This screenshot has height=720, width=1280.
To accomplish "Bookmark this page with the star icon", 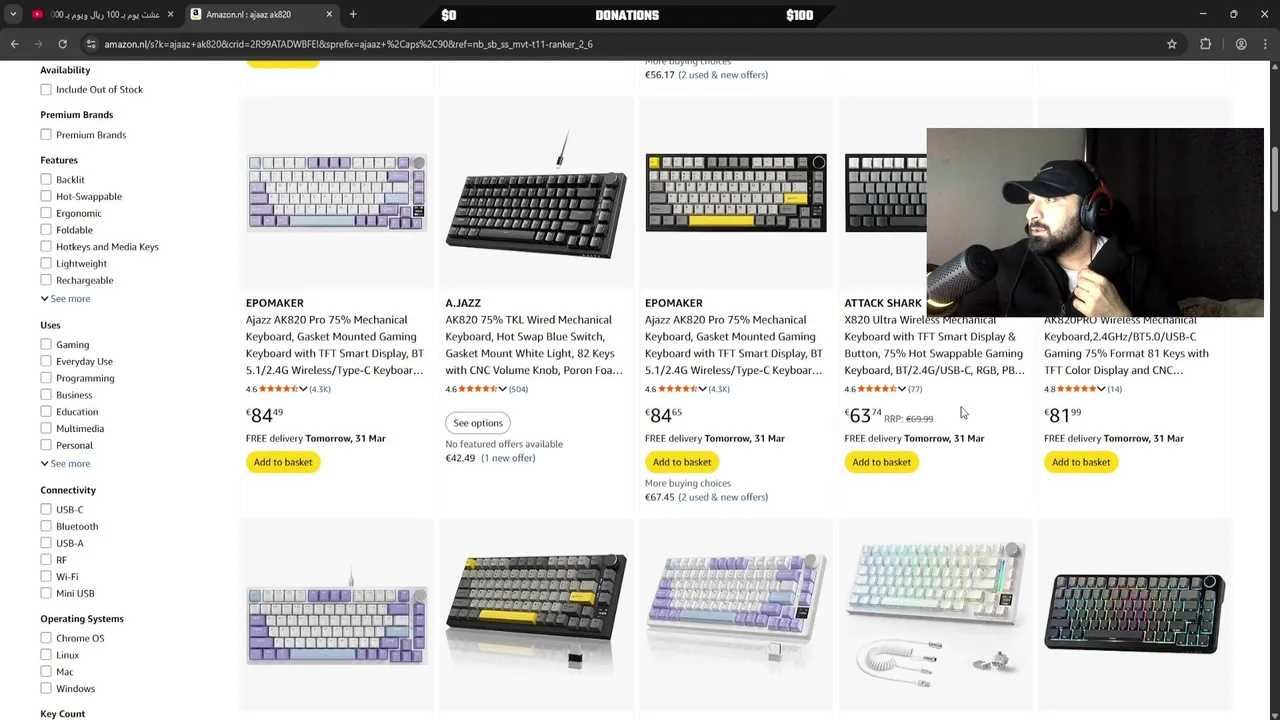I will (1172, 44).
